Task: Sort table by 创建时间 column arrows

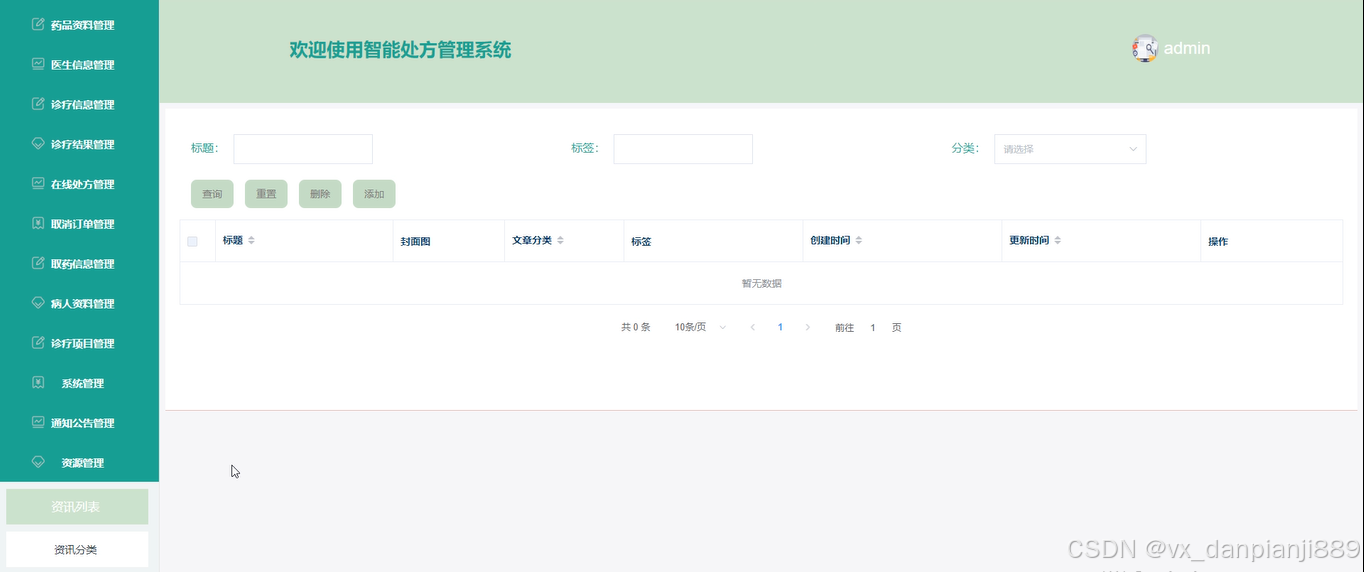Action: pyautogui.click(x=858, y=241)
